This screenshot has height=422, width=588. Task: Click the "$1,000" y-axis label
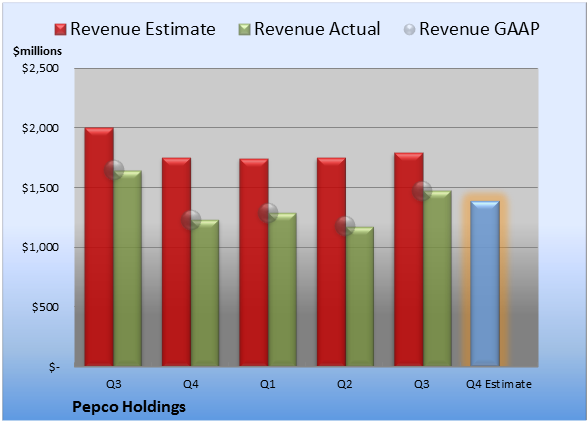(x=40, y=247)
